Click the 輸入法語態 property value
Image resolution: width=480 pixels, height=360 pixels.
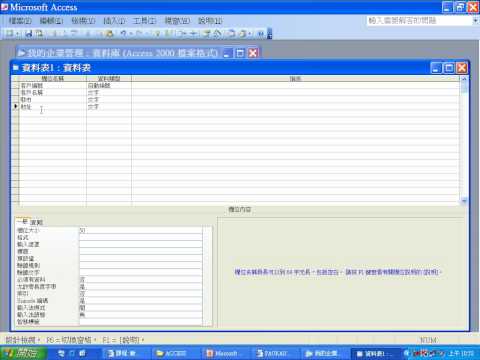click(x=140, y=314)
